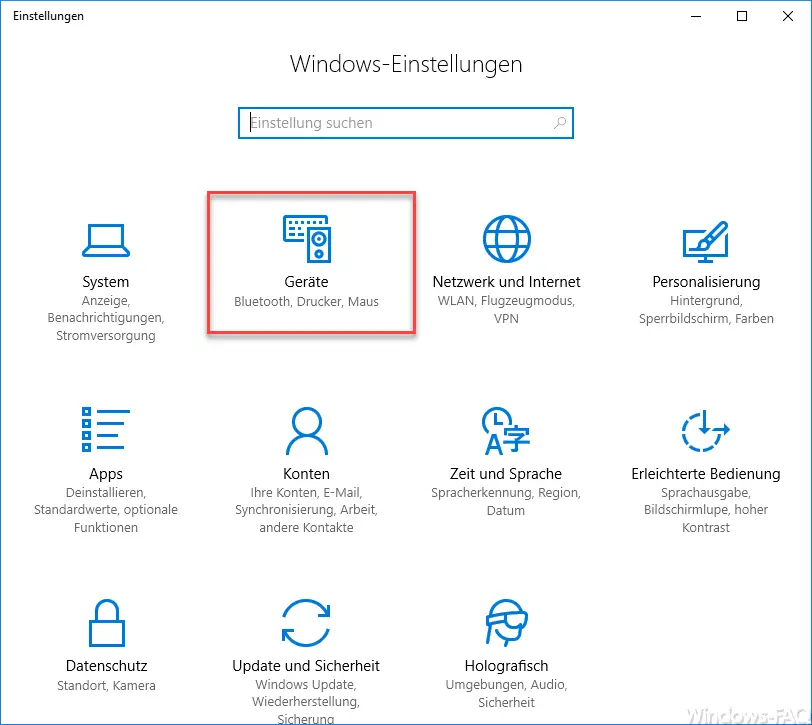Click the magnifier icon in the search box
This screenshot has width=812, height=725.
pos(560,123)
